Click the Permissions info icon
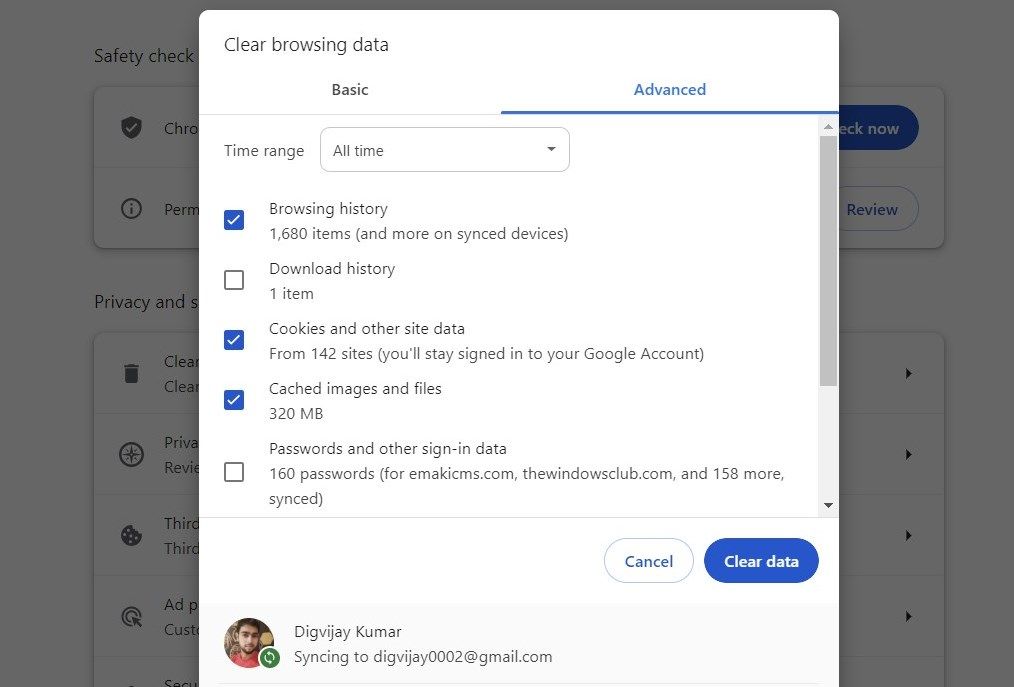Screen dimensions: 1014x687 click(131, 209)
